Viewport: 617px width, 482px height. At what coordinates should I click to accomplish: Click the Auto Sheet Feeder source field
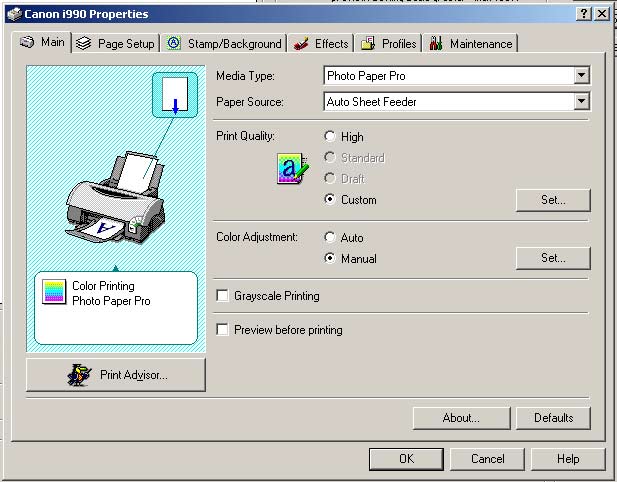point(456,102)
